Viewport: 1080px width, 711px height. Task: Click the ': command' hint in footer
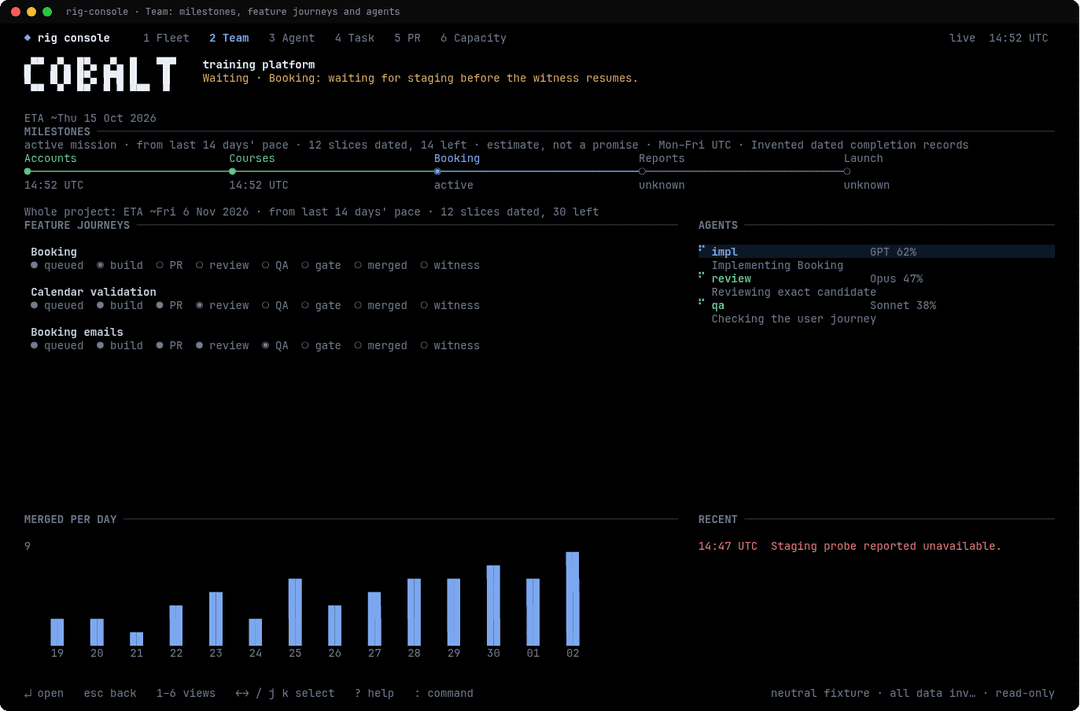coord(444,694)
